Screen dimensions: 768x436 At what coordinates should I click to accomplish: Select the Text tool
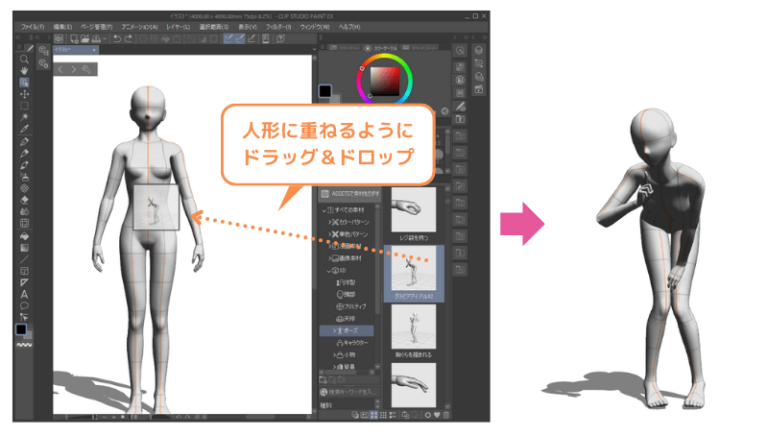click(x=25, y=294)
